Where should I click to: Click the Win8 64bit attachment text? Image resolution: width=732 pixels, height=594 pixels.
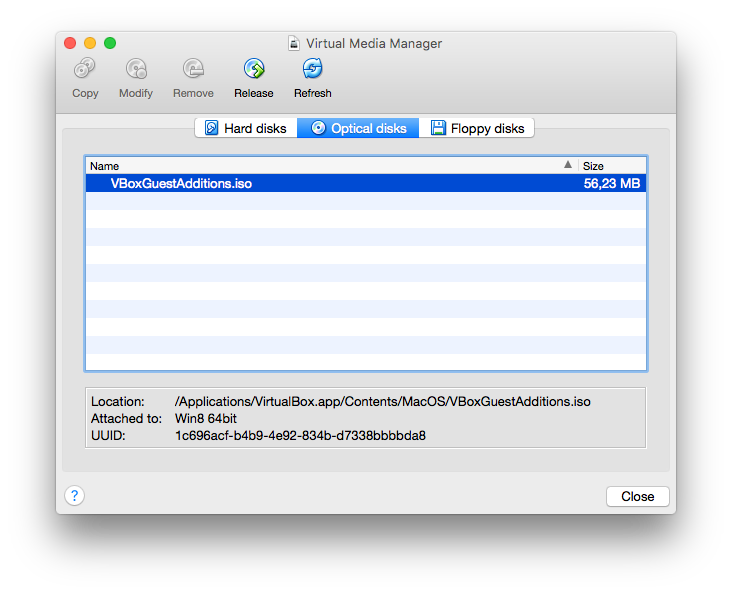tap(206, 418)
